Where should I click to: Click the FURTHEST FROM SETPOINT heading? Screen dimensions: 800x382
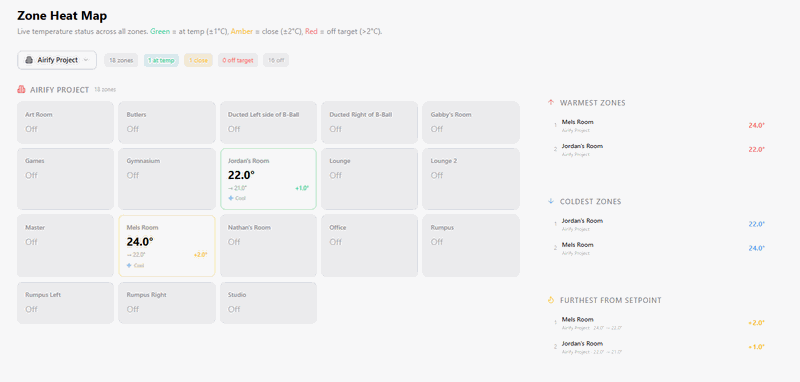[610, 300]
